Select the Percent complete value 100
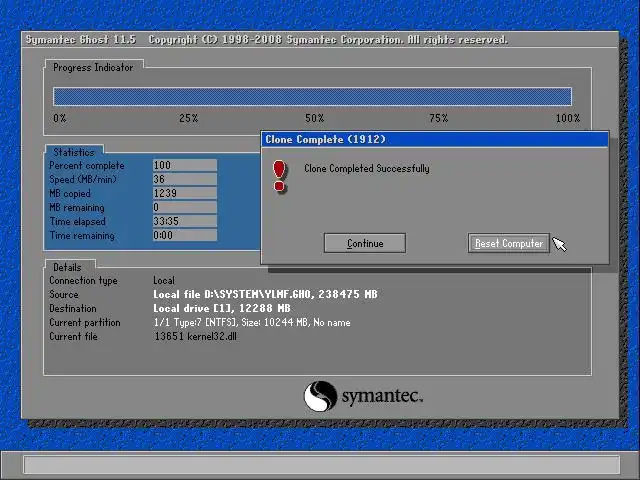Viewport: 640px width, 480px height. click(184, 165)
